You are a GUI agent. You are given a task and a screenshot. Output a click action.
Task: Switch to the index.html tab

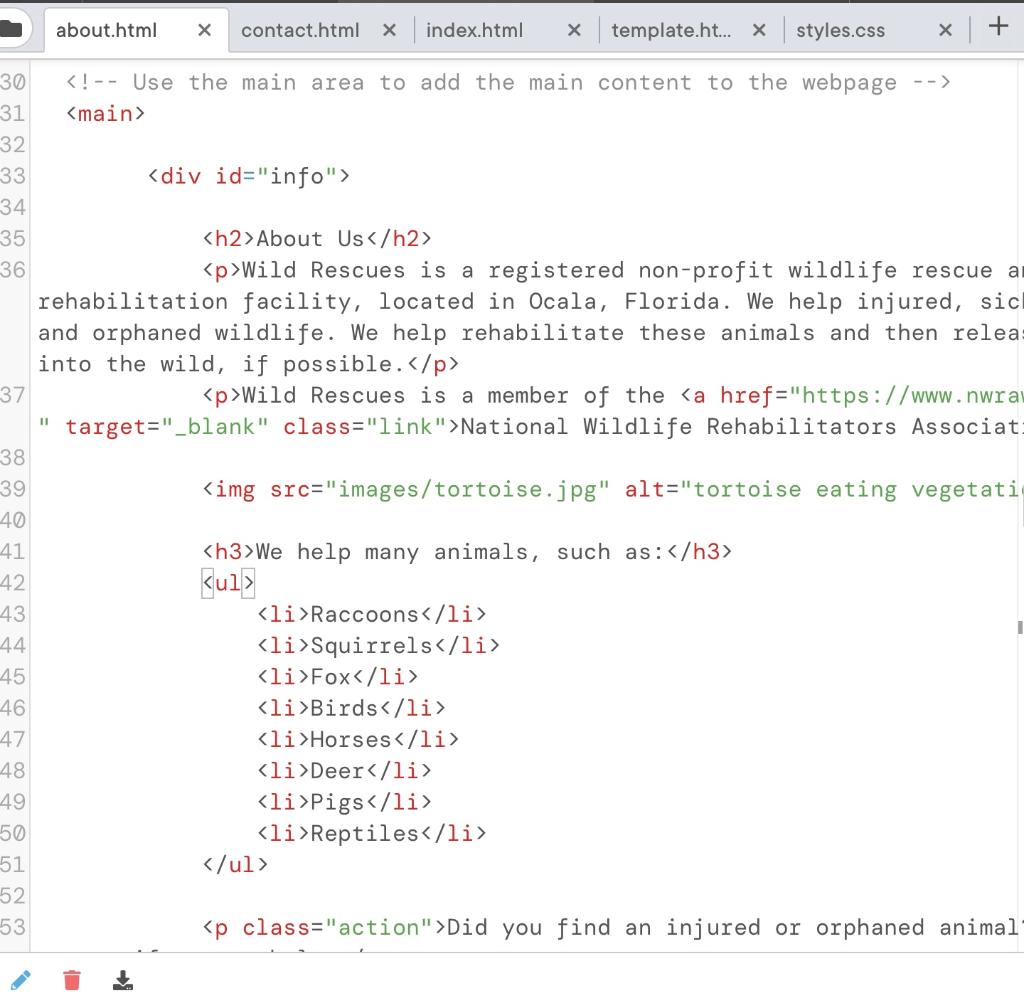coord(475,30)
